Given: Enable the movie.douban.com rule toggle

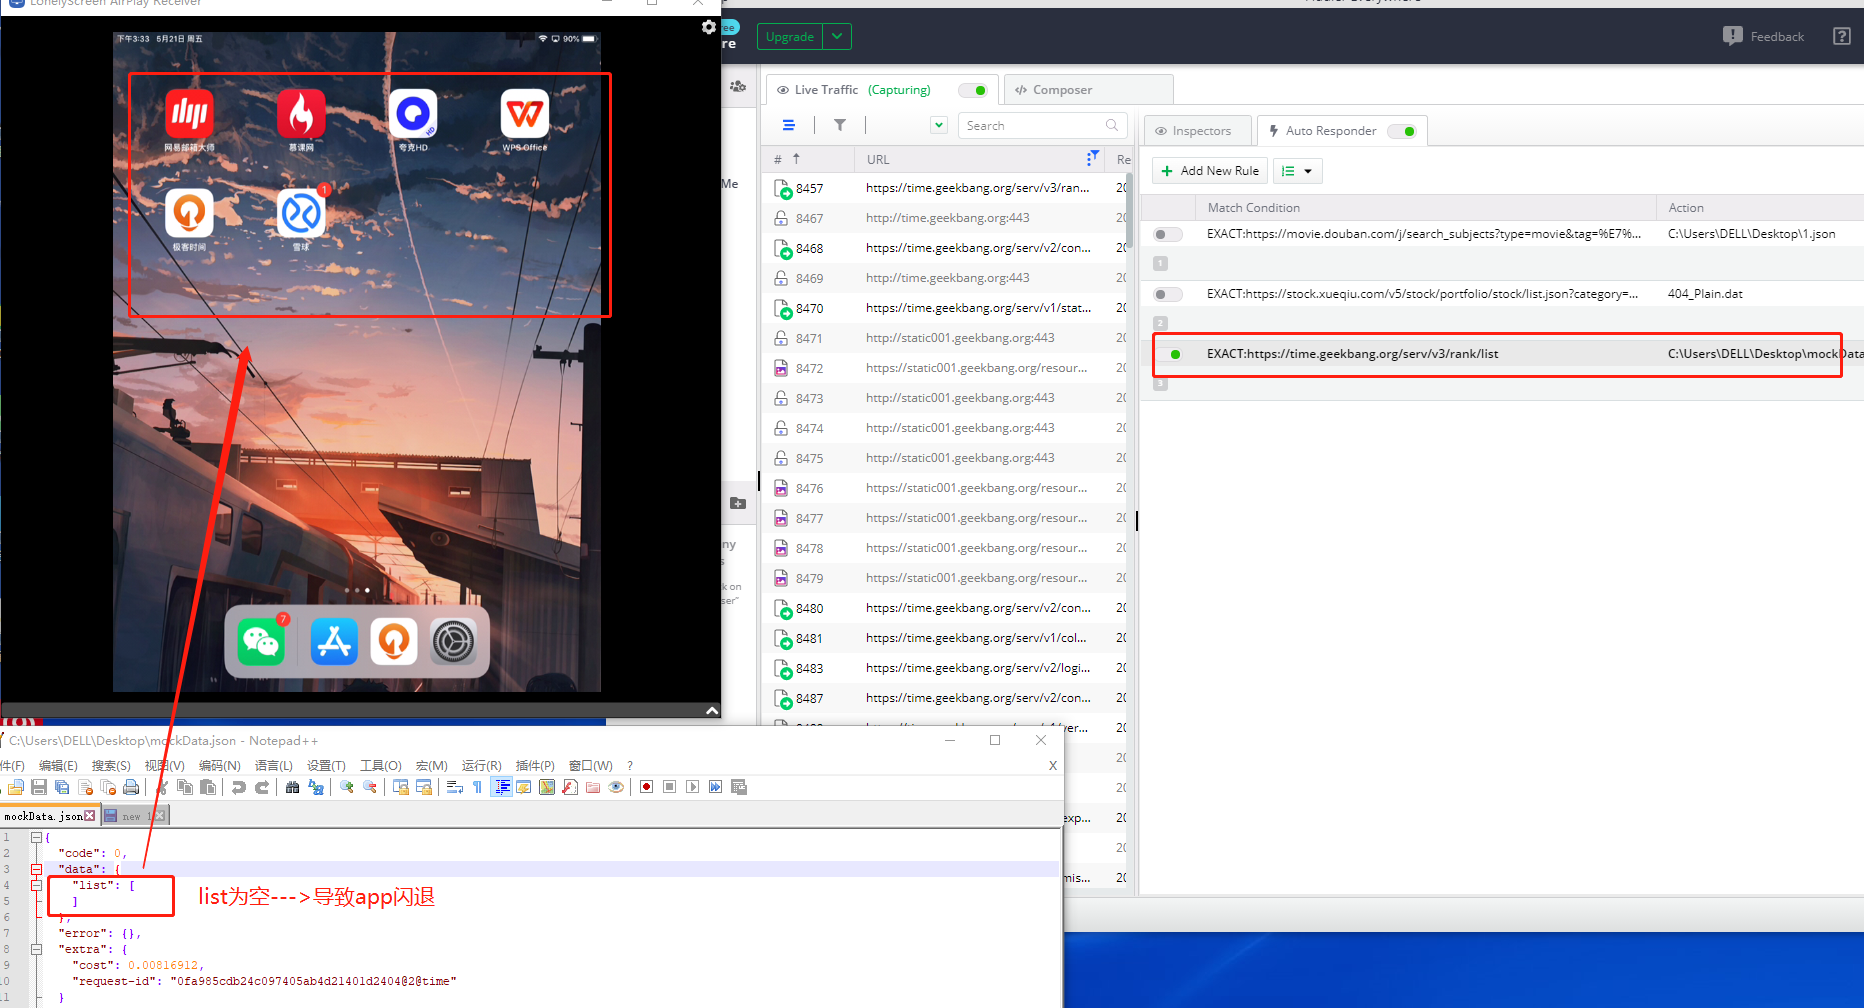Looking at the screenshot, I should tap(1167, 234).
